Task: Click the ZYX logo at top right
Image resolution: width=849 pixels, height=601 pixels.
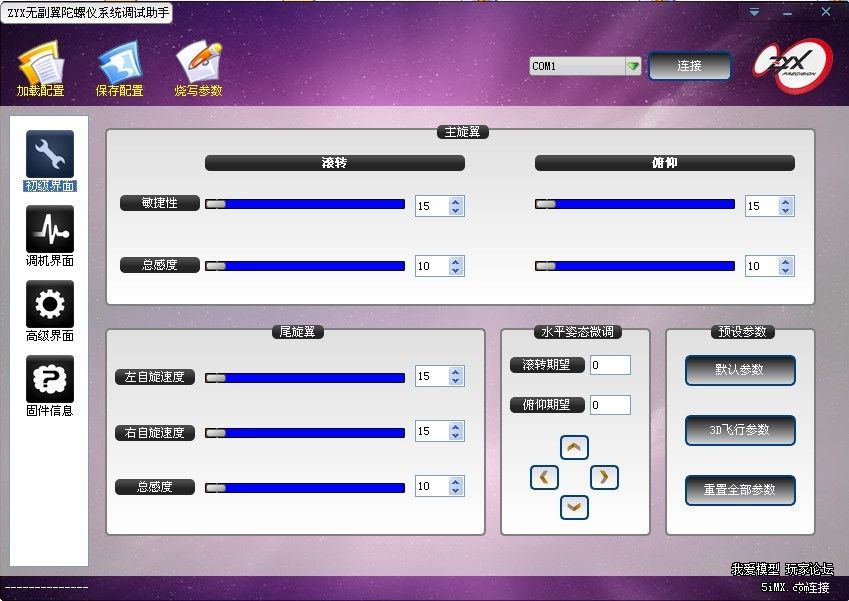Action: click(793, 66)
